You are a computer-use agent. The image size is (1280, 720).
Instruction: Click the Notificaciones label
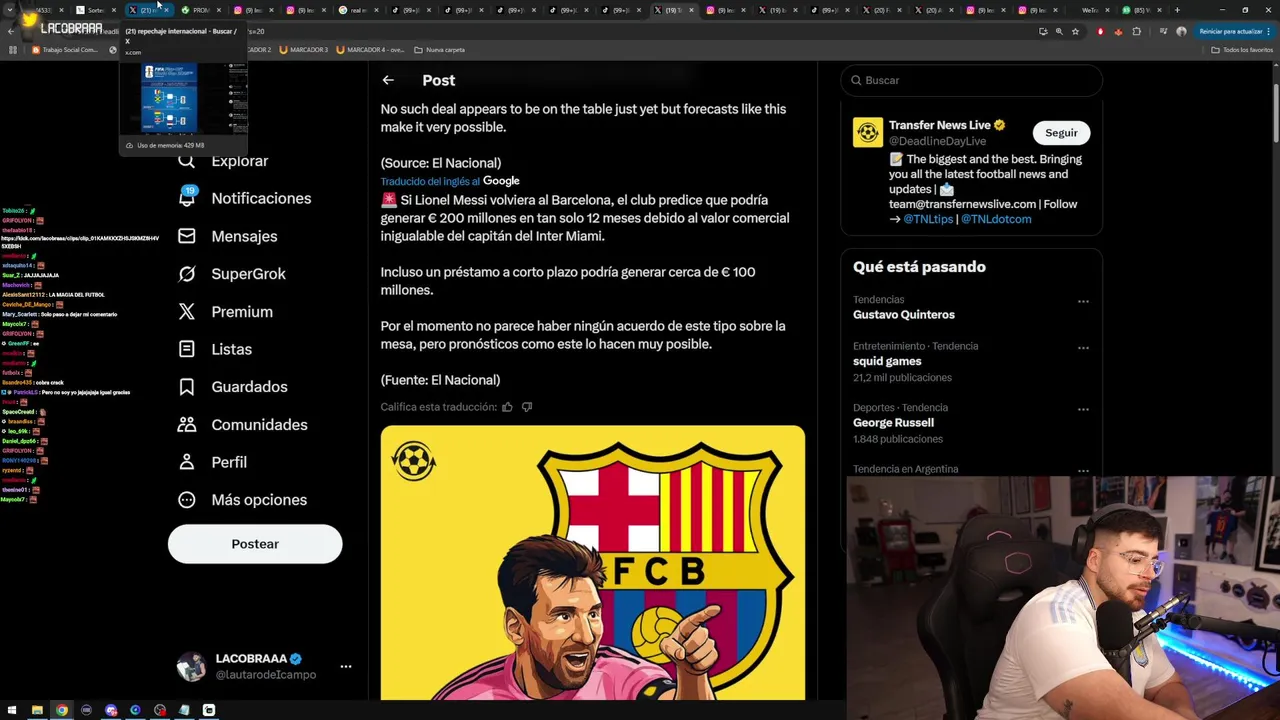261,198
